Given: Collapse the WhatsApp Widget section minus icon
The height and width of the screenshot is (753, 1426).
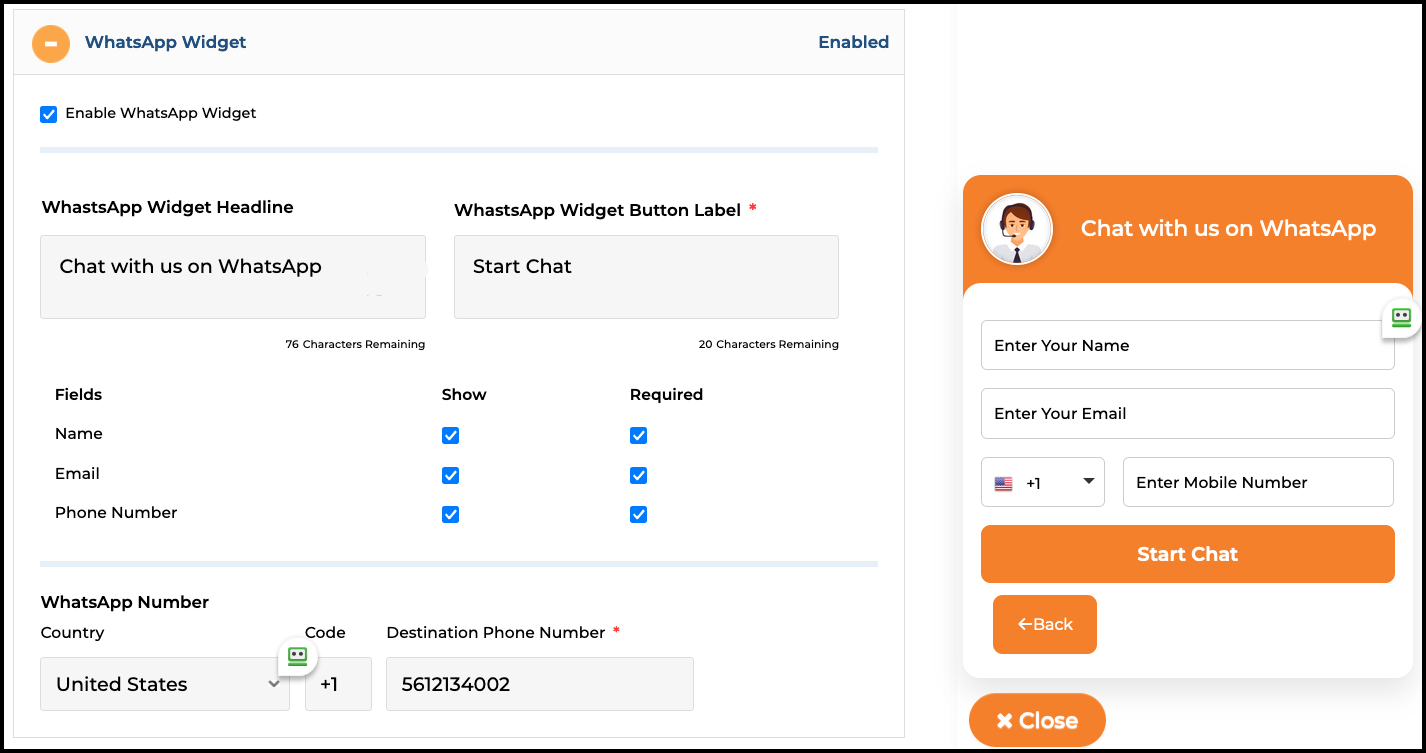Looking at the screenshot, I should click(51, 43).
